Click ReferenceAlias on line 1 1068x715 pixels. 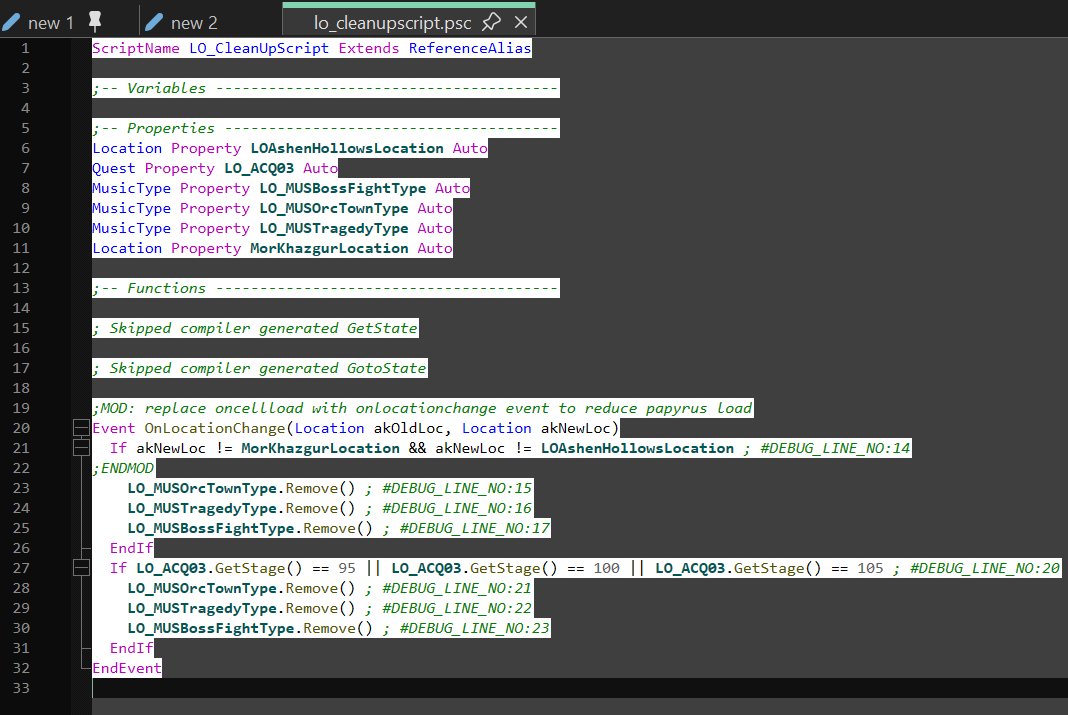pos(469,48)
